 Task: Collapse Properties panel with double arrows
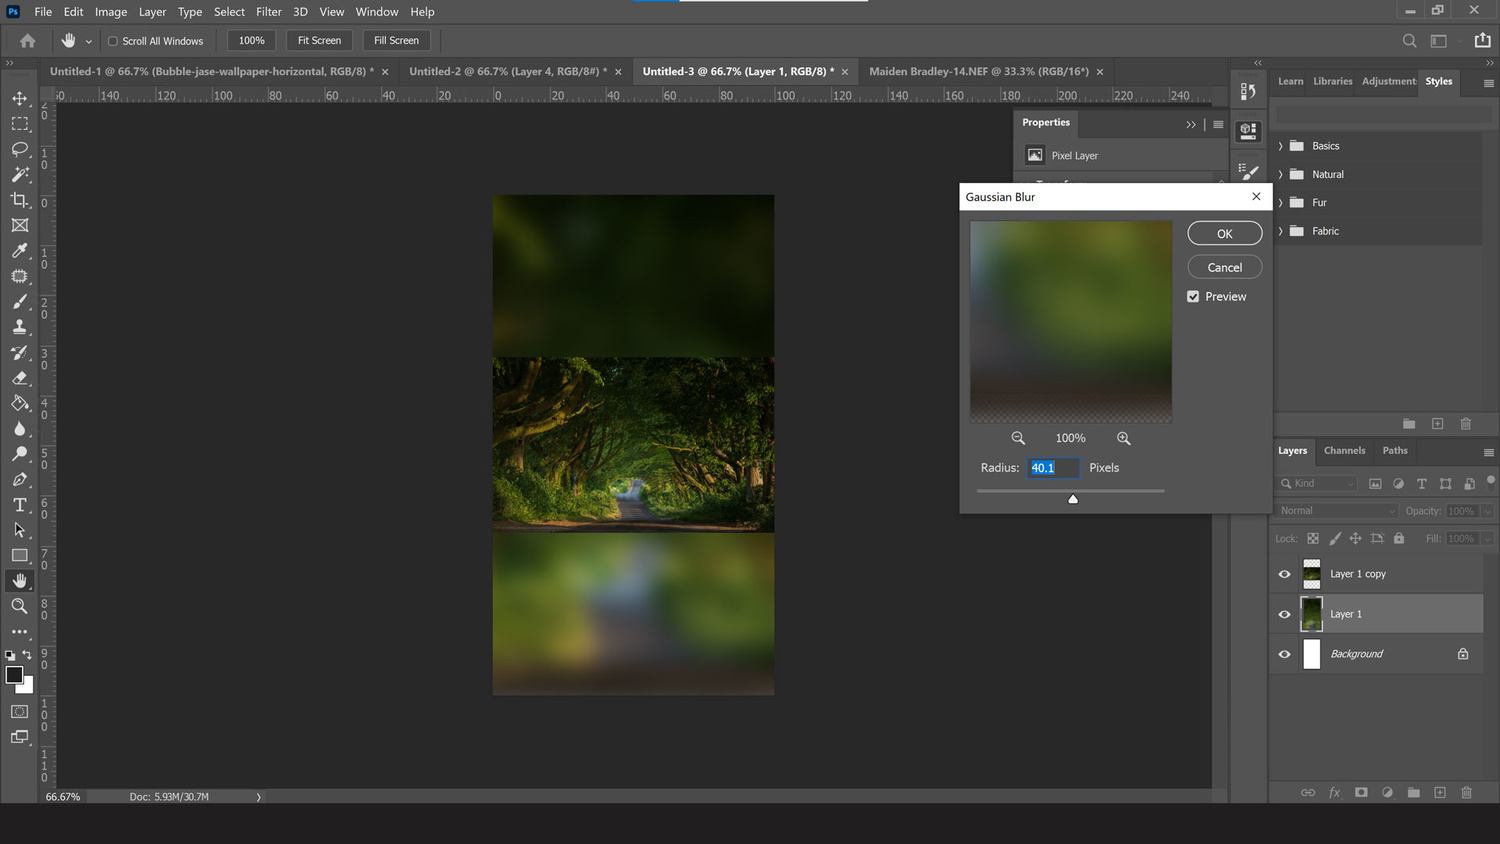(1191, 125)
